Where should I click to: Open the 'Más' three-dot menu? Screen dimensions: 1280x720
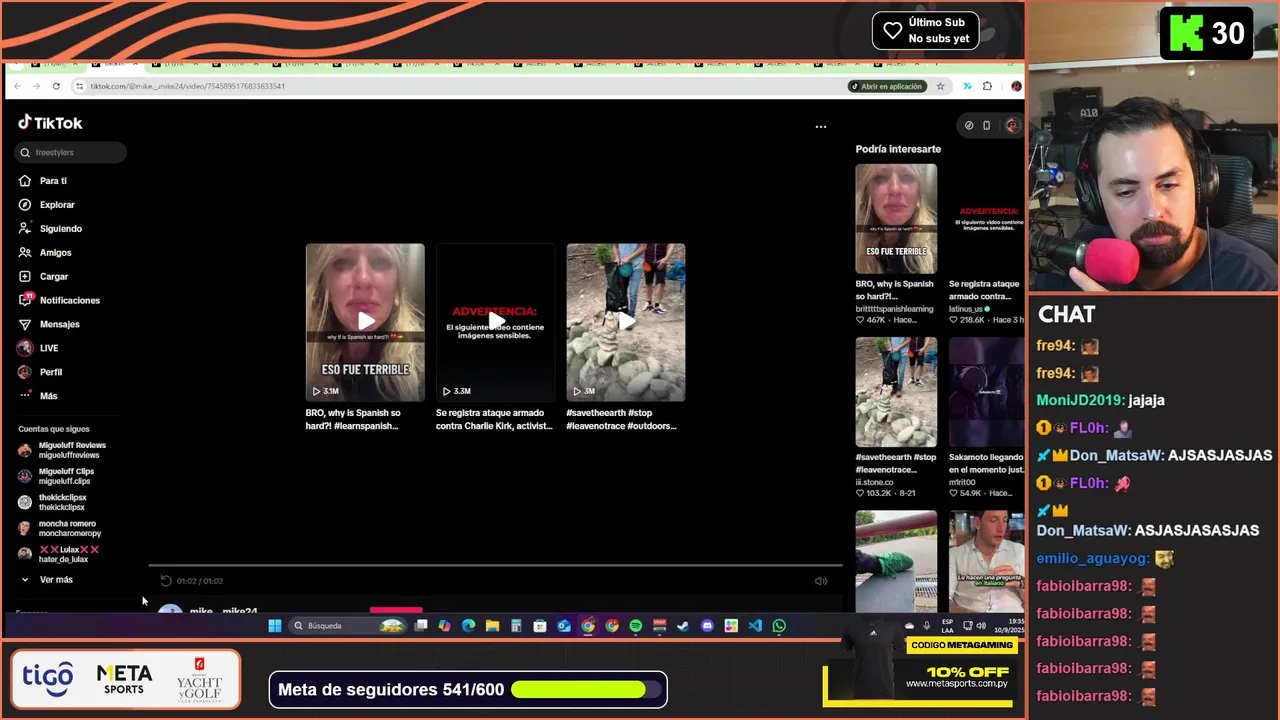pos(38,396)
